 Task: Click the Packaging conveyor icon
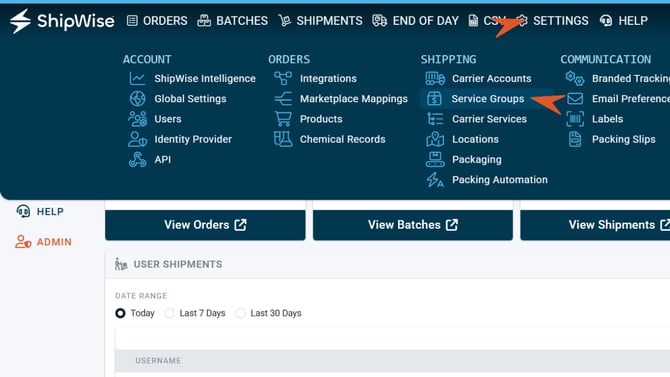(435, 159)
